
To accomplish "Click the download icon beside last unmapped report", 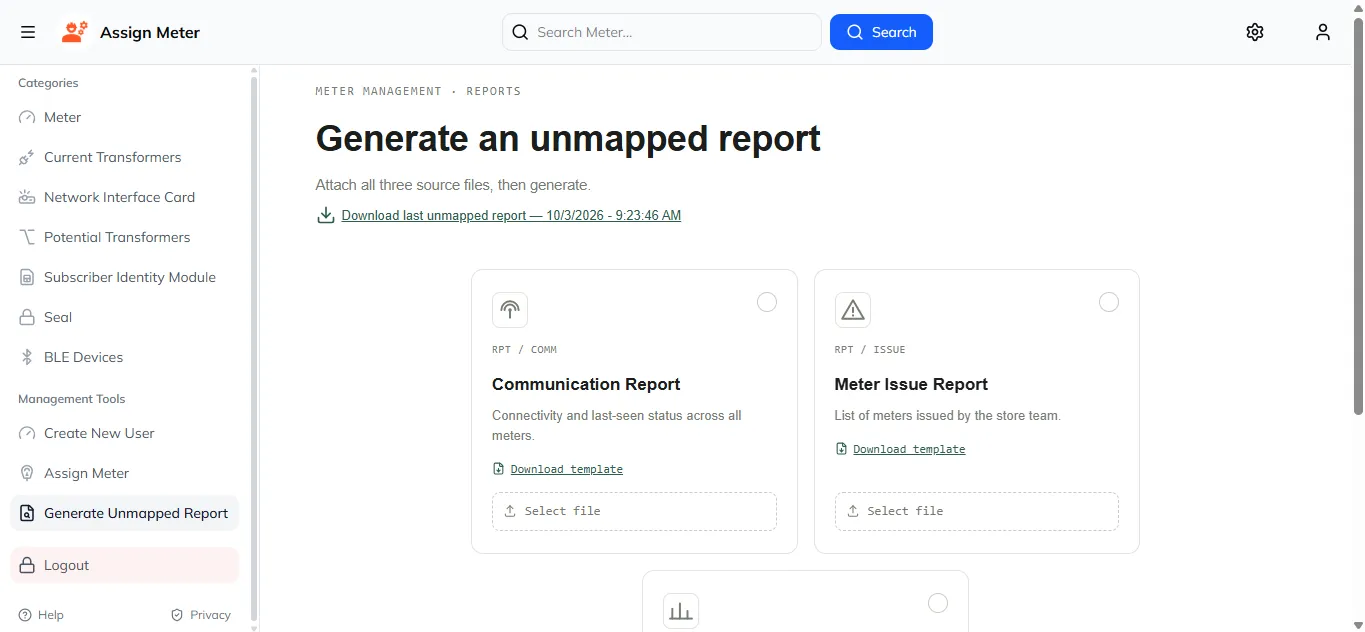I will [326, 215].
